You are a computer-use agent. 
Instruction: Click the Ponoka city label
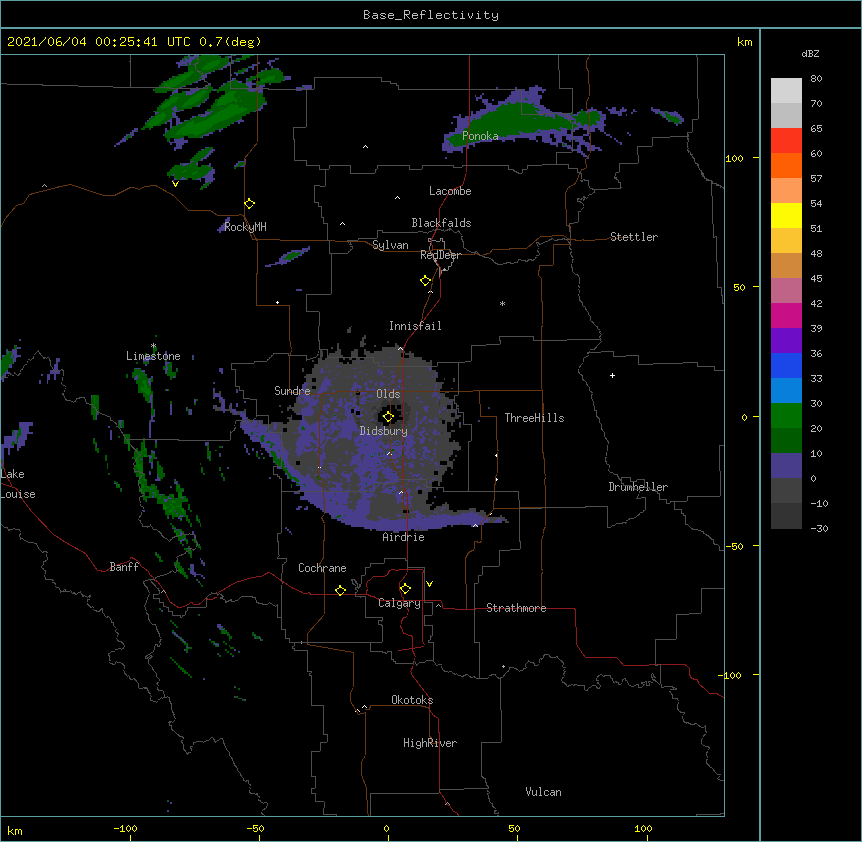tap(480, 136)
